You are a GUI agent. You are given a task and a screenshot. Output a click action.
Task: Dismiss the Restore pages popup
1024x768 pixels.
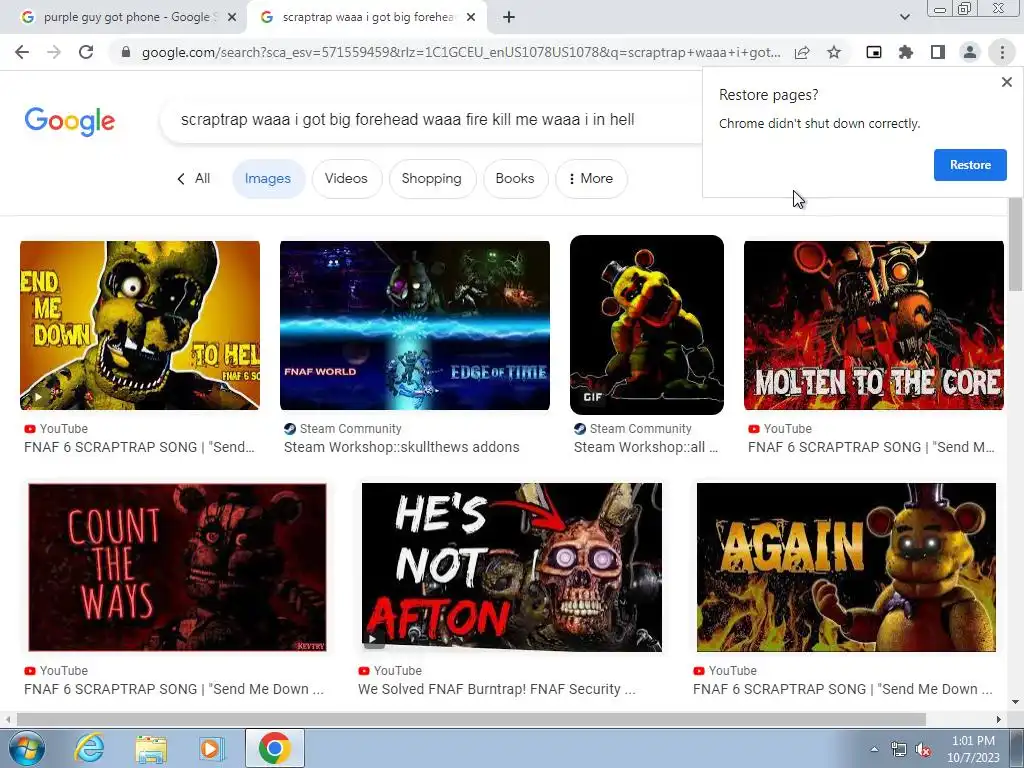(1006, 82)
